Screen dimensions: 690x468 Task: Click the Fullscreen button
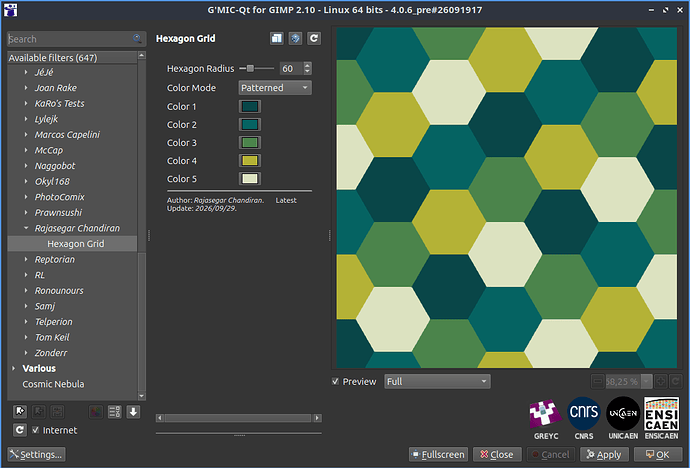(x=438, y=454)
